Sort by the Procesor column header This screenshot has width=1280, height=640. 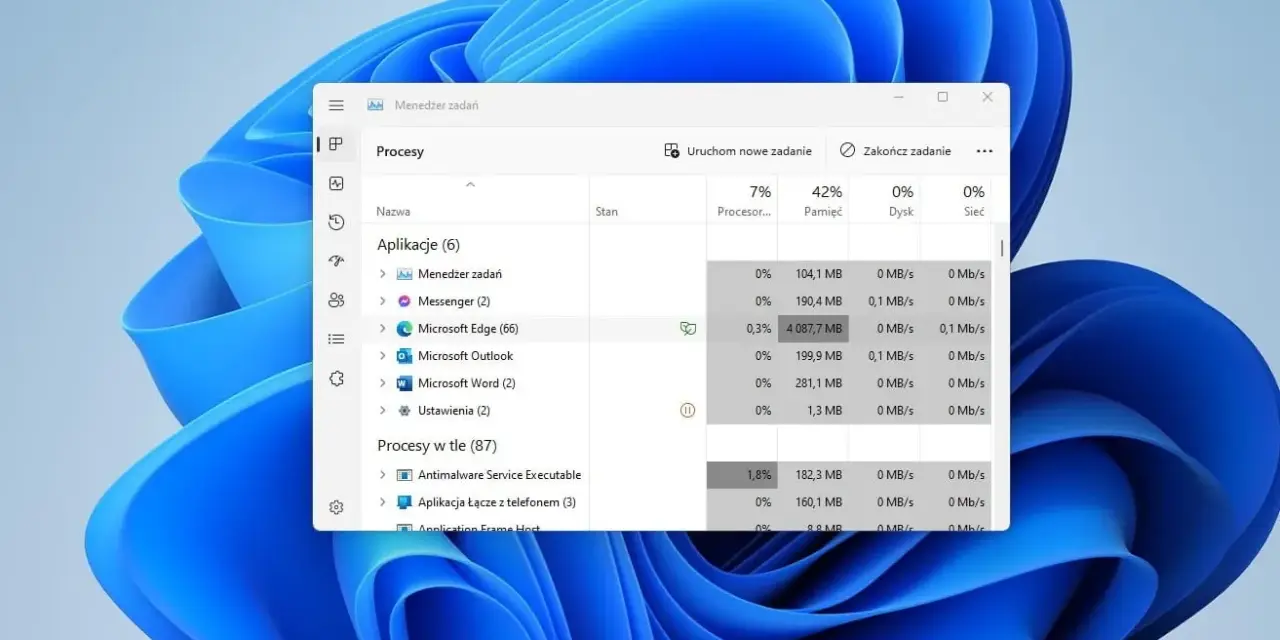click(x=742, y=200)
